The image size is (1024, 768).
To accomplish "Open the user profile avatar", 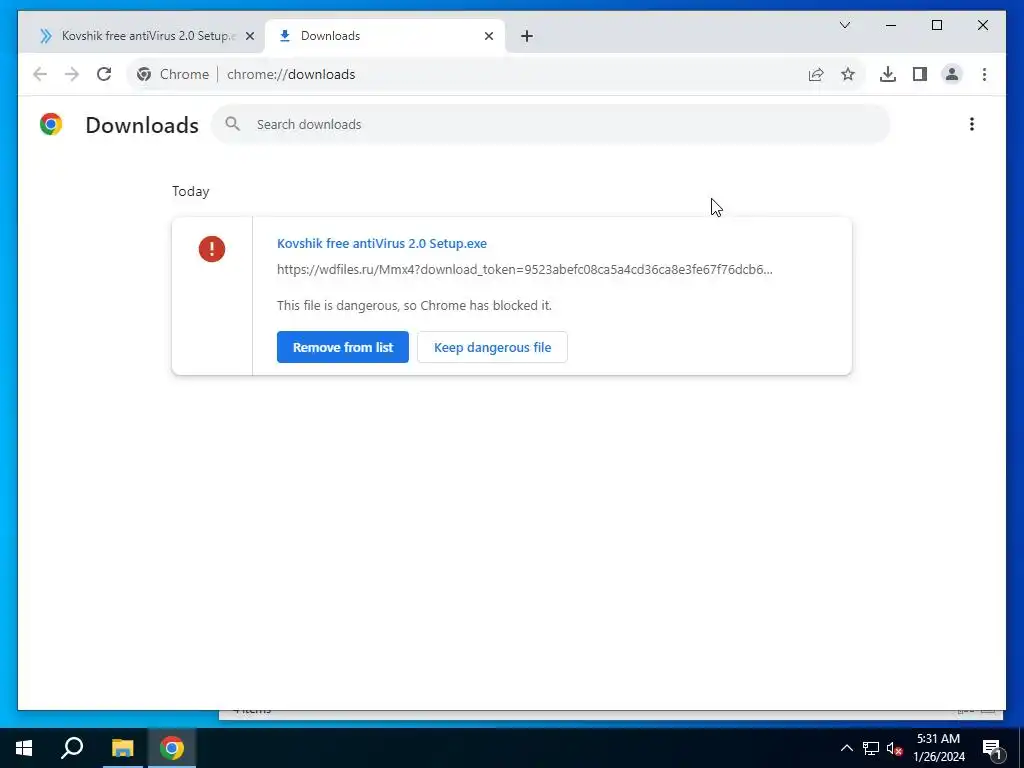I will click(x=952, y=74).
